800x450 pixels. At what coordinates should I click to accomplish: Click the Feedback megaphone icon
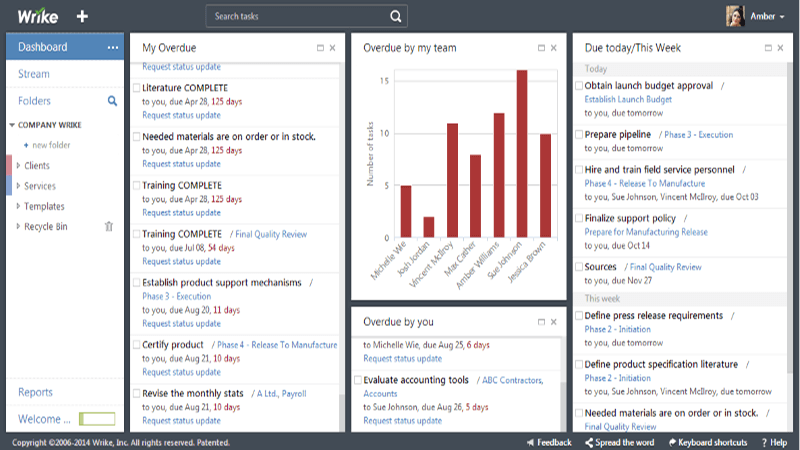click(531, 442)
